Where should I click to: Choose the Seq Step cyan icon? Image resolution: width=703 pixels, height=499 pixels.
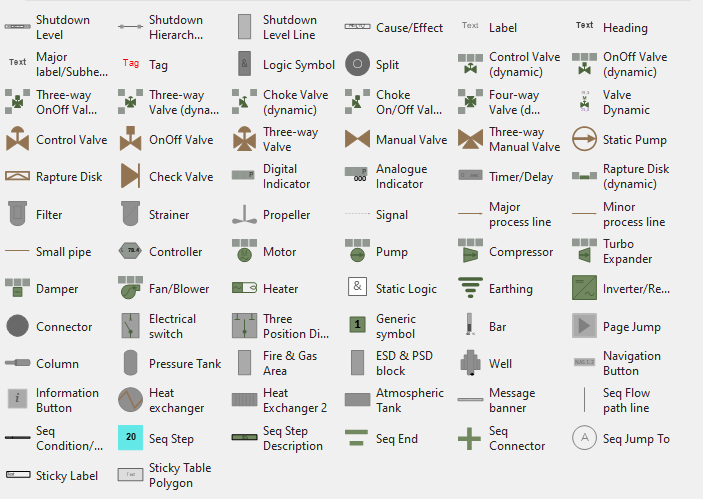130,437
